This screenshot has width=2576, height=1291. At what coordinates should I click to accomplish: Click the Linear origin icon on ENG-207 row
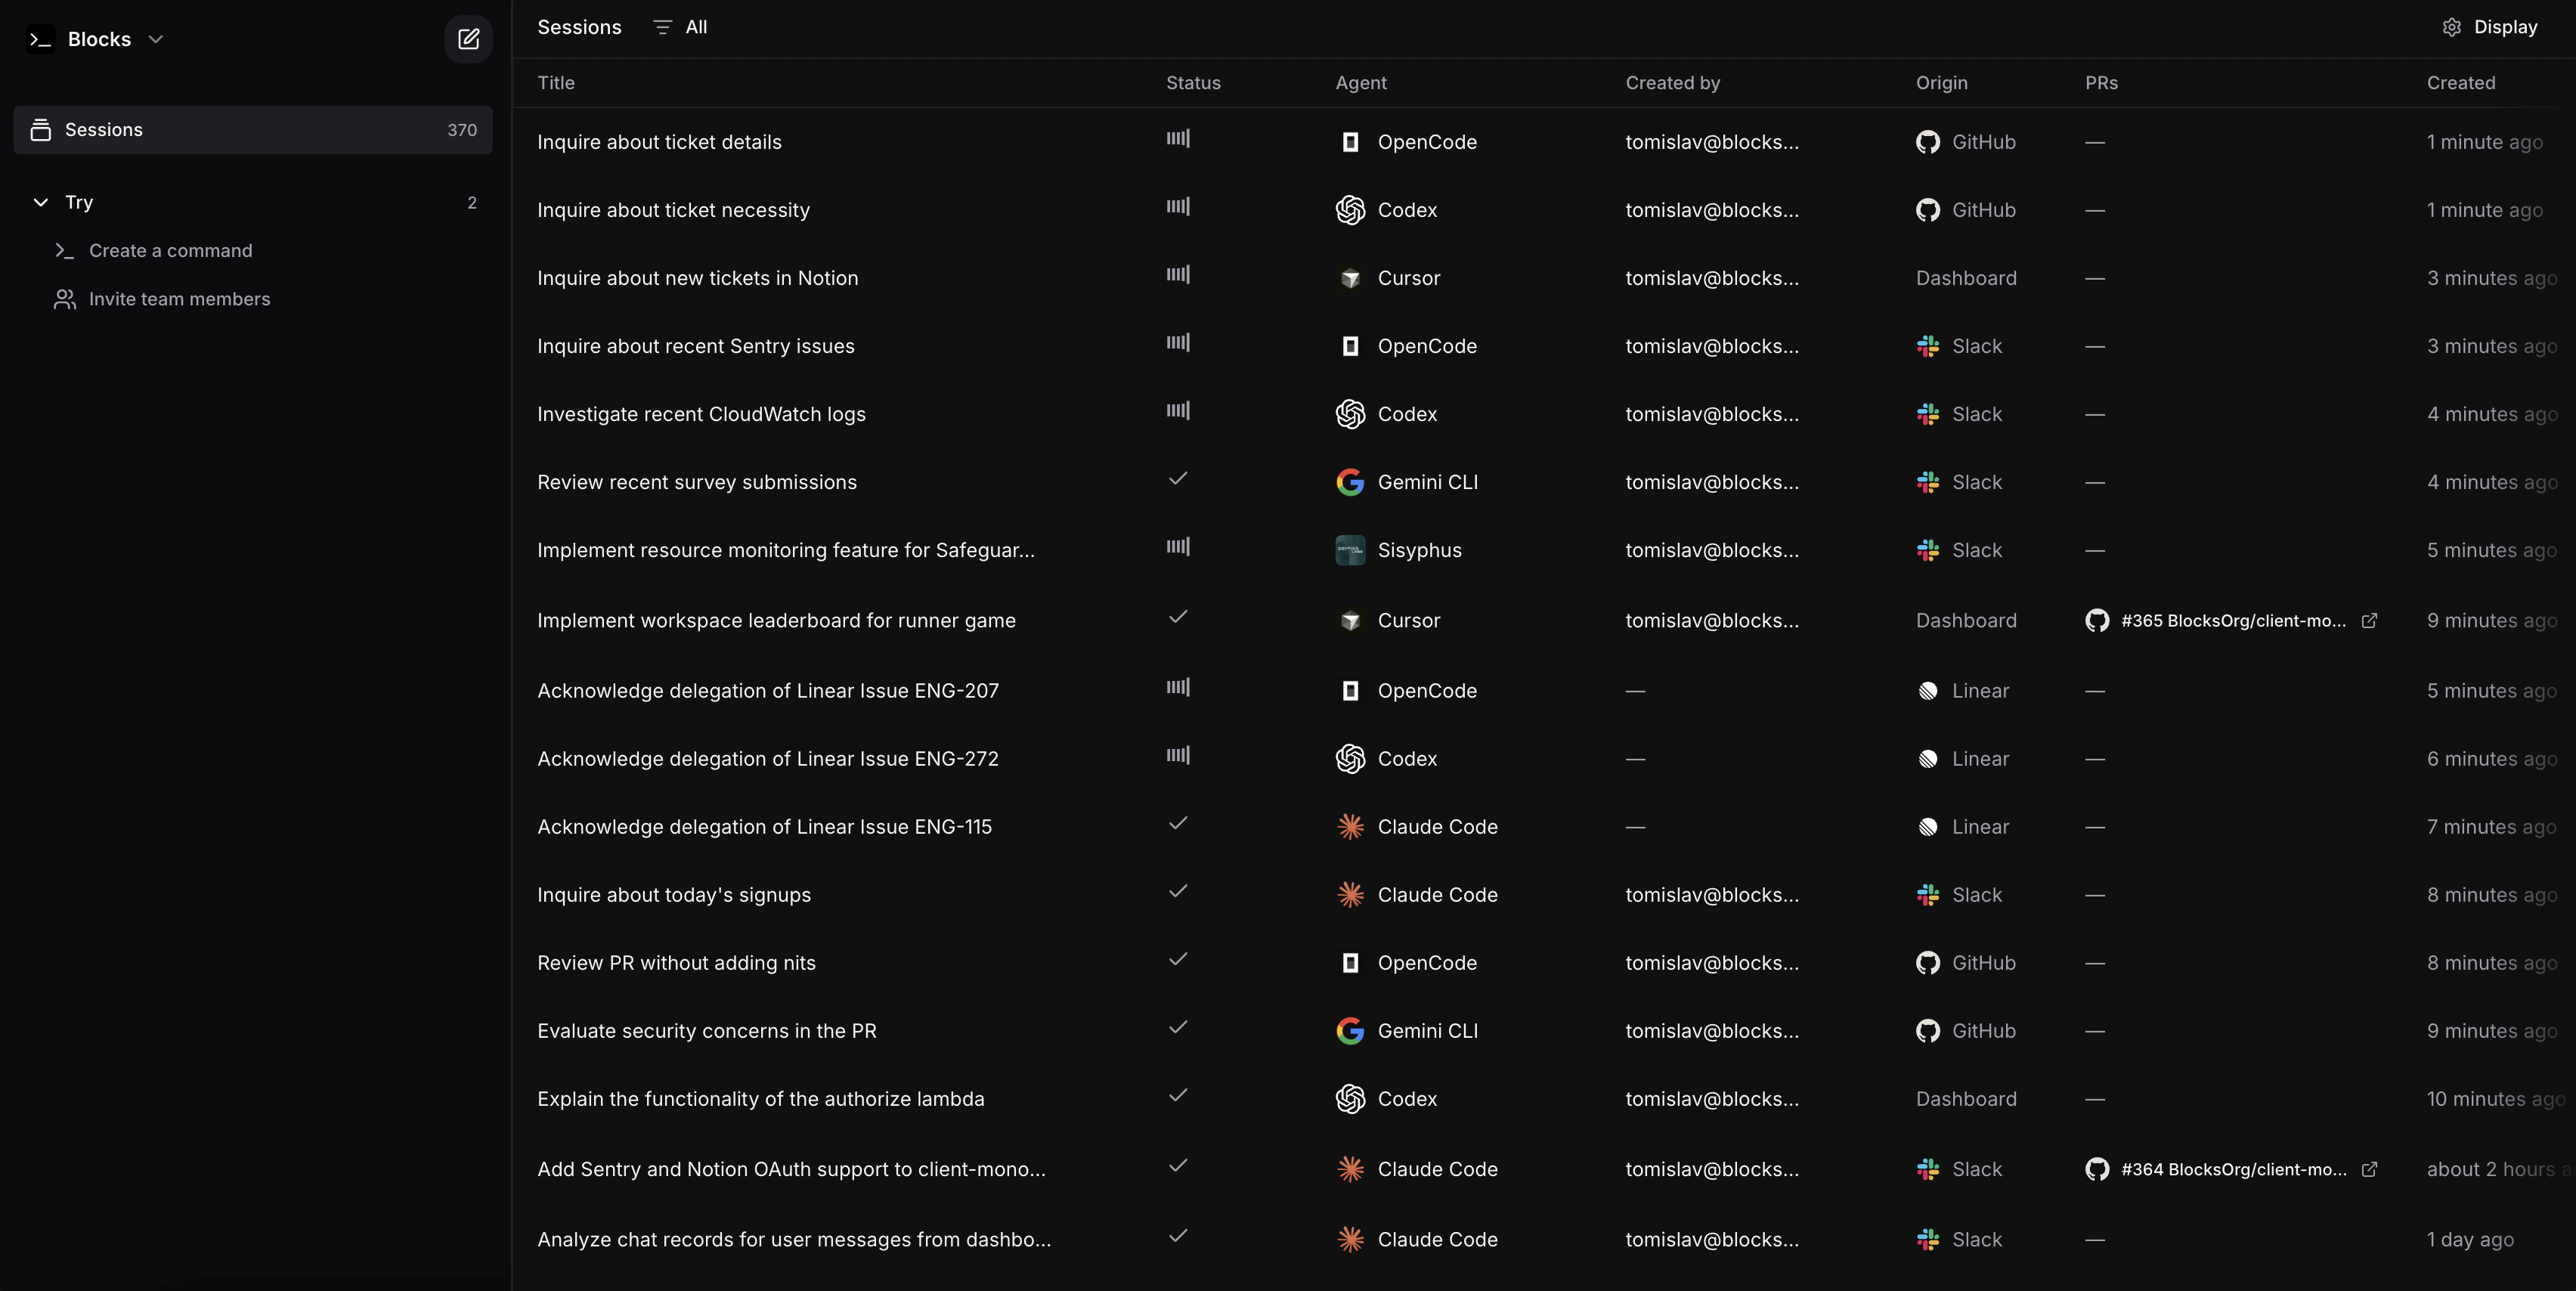(x=1930, y=690)
